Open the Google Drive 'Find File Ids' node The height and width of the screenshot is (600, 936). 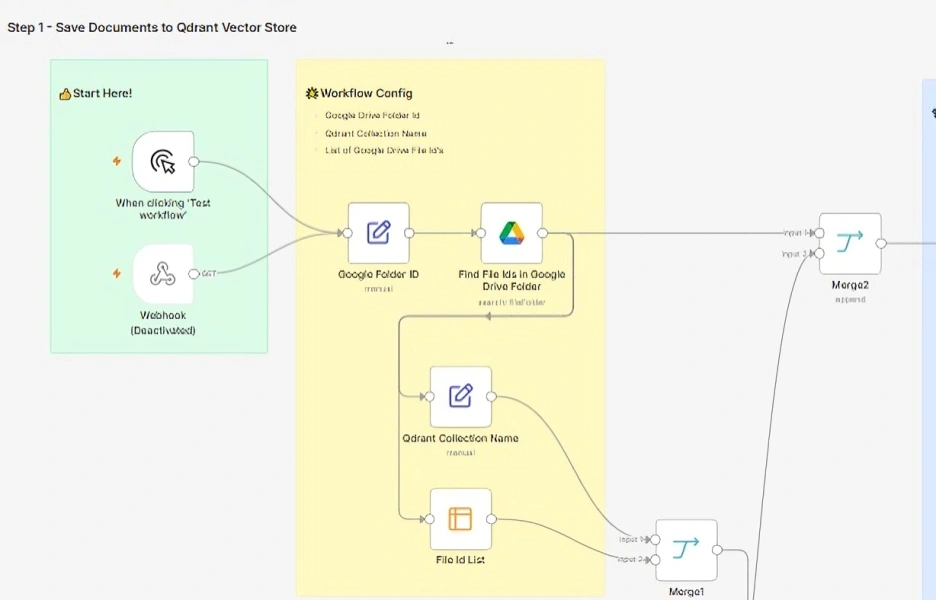512,233
